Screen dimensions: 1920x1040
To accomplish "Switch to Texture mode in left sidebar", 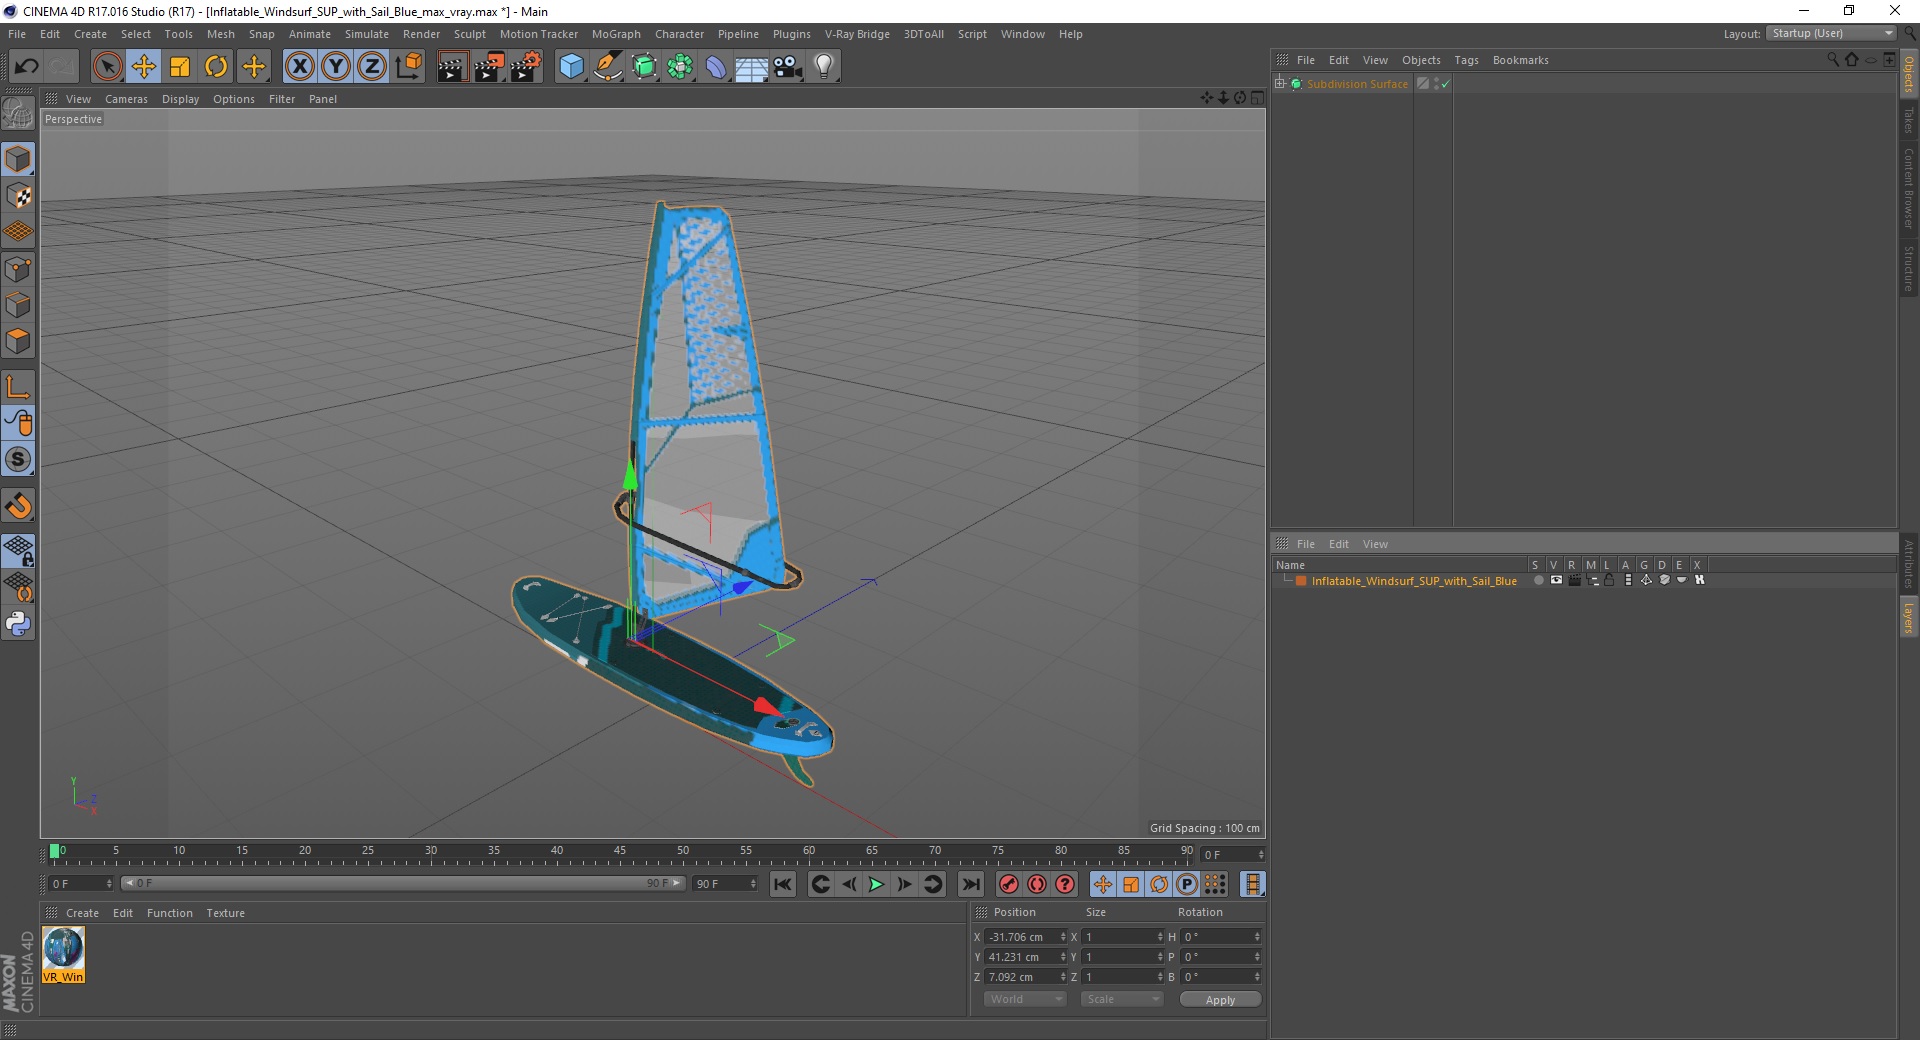I will coord(18,196).
